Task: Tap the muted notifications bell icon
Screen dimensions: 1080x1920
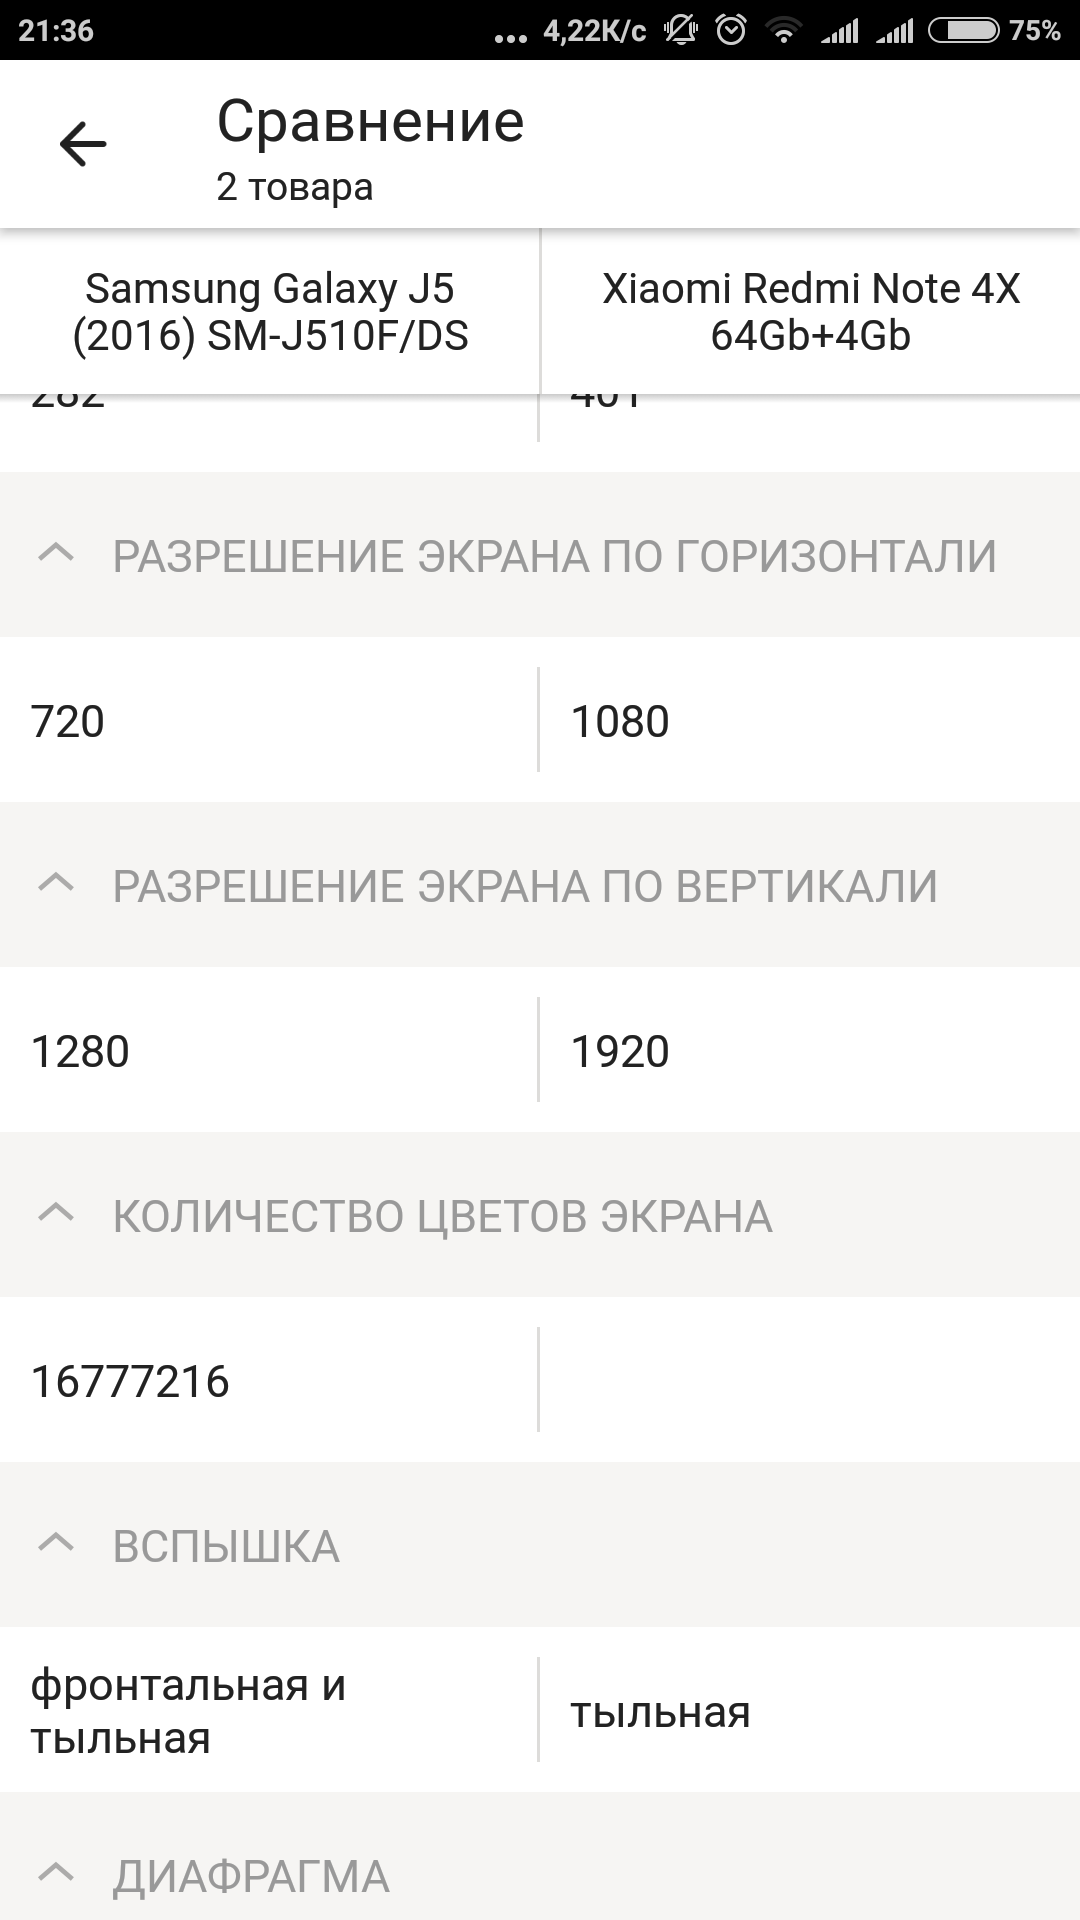Action: 681,31
